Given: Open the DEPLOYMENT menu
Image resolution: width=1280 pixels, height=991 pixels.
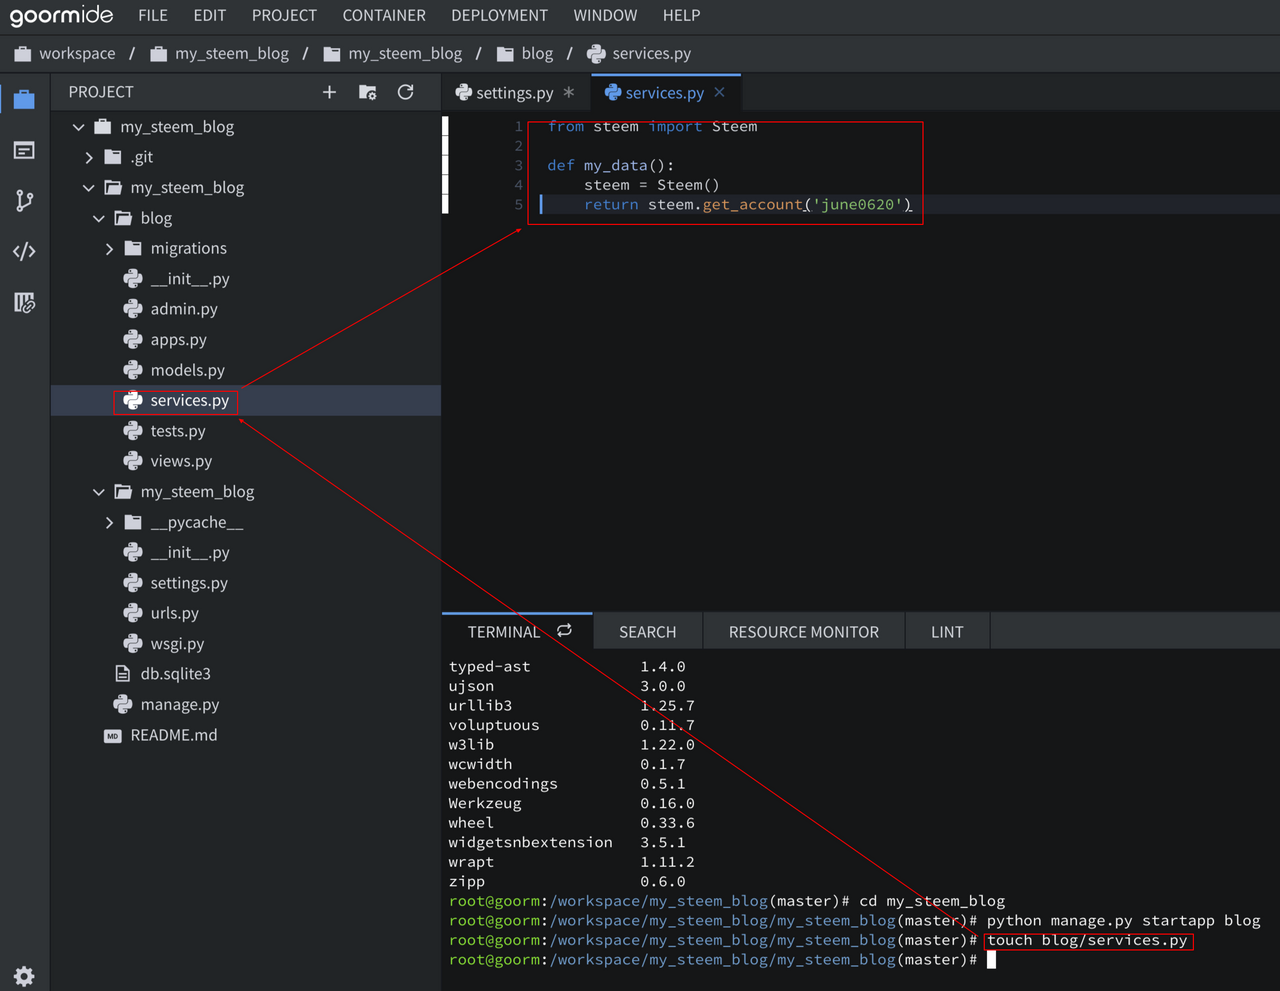Looking at the screenshot, I should tap(499, 16).
